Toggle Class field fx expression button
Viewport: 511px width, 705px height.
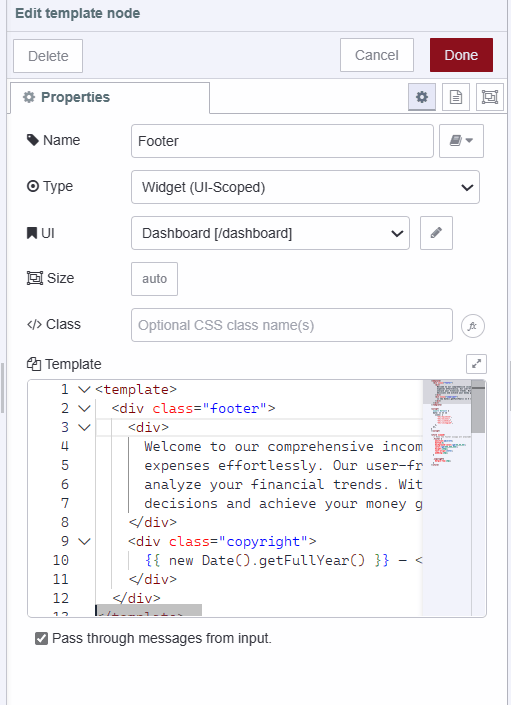(x=472, y=326)
